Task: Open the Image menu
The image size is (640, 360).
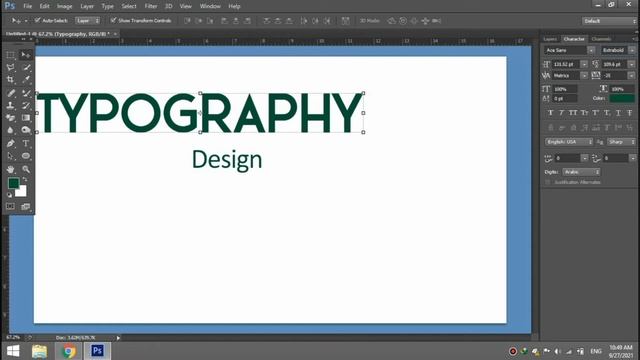Action: 64,6
